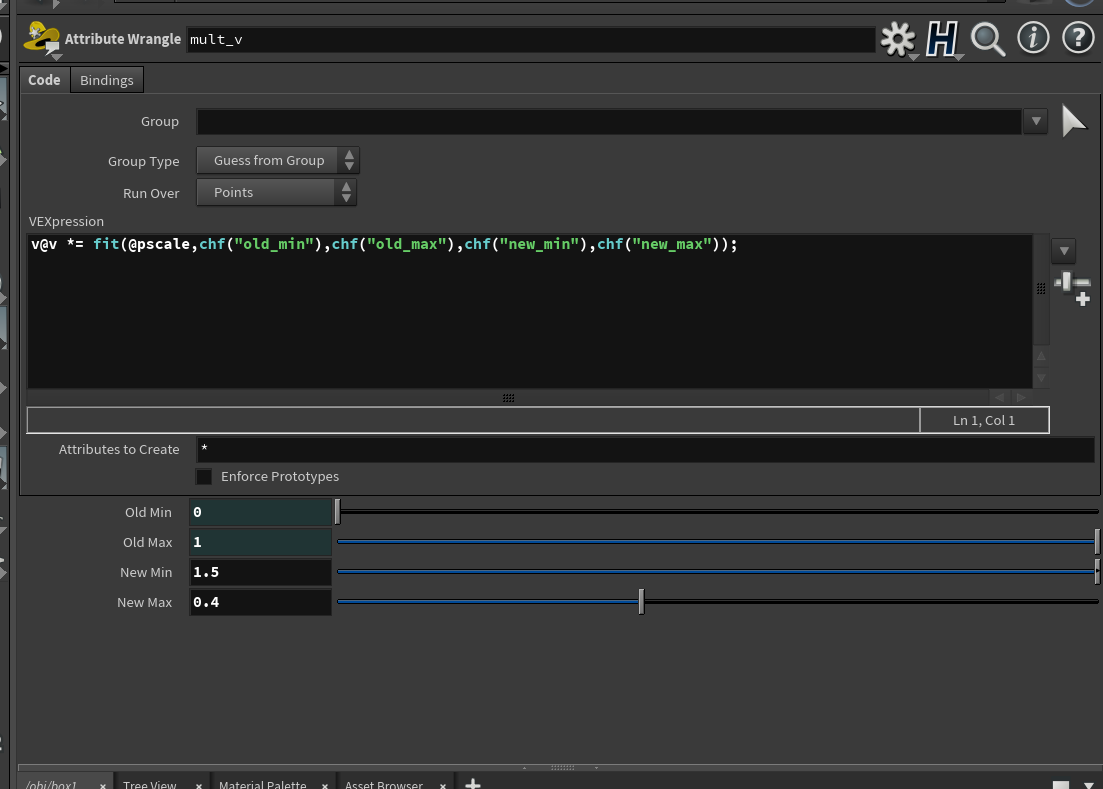The width and height of the screenshot is (1103, 789).
Task: Open the Group Type dropdown
Action: pyautogui.click(x=278, y=160)
